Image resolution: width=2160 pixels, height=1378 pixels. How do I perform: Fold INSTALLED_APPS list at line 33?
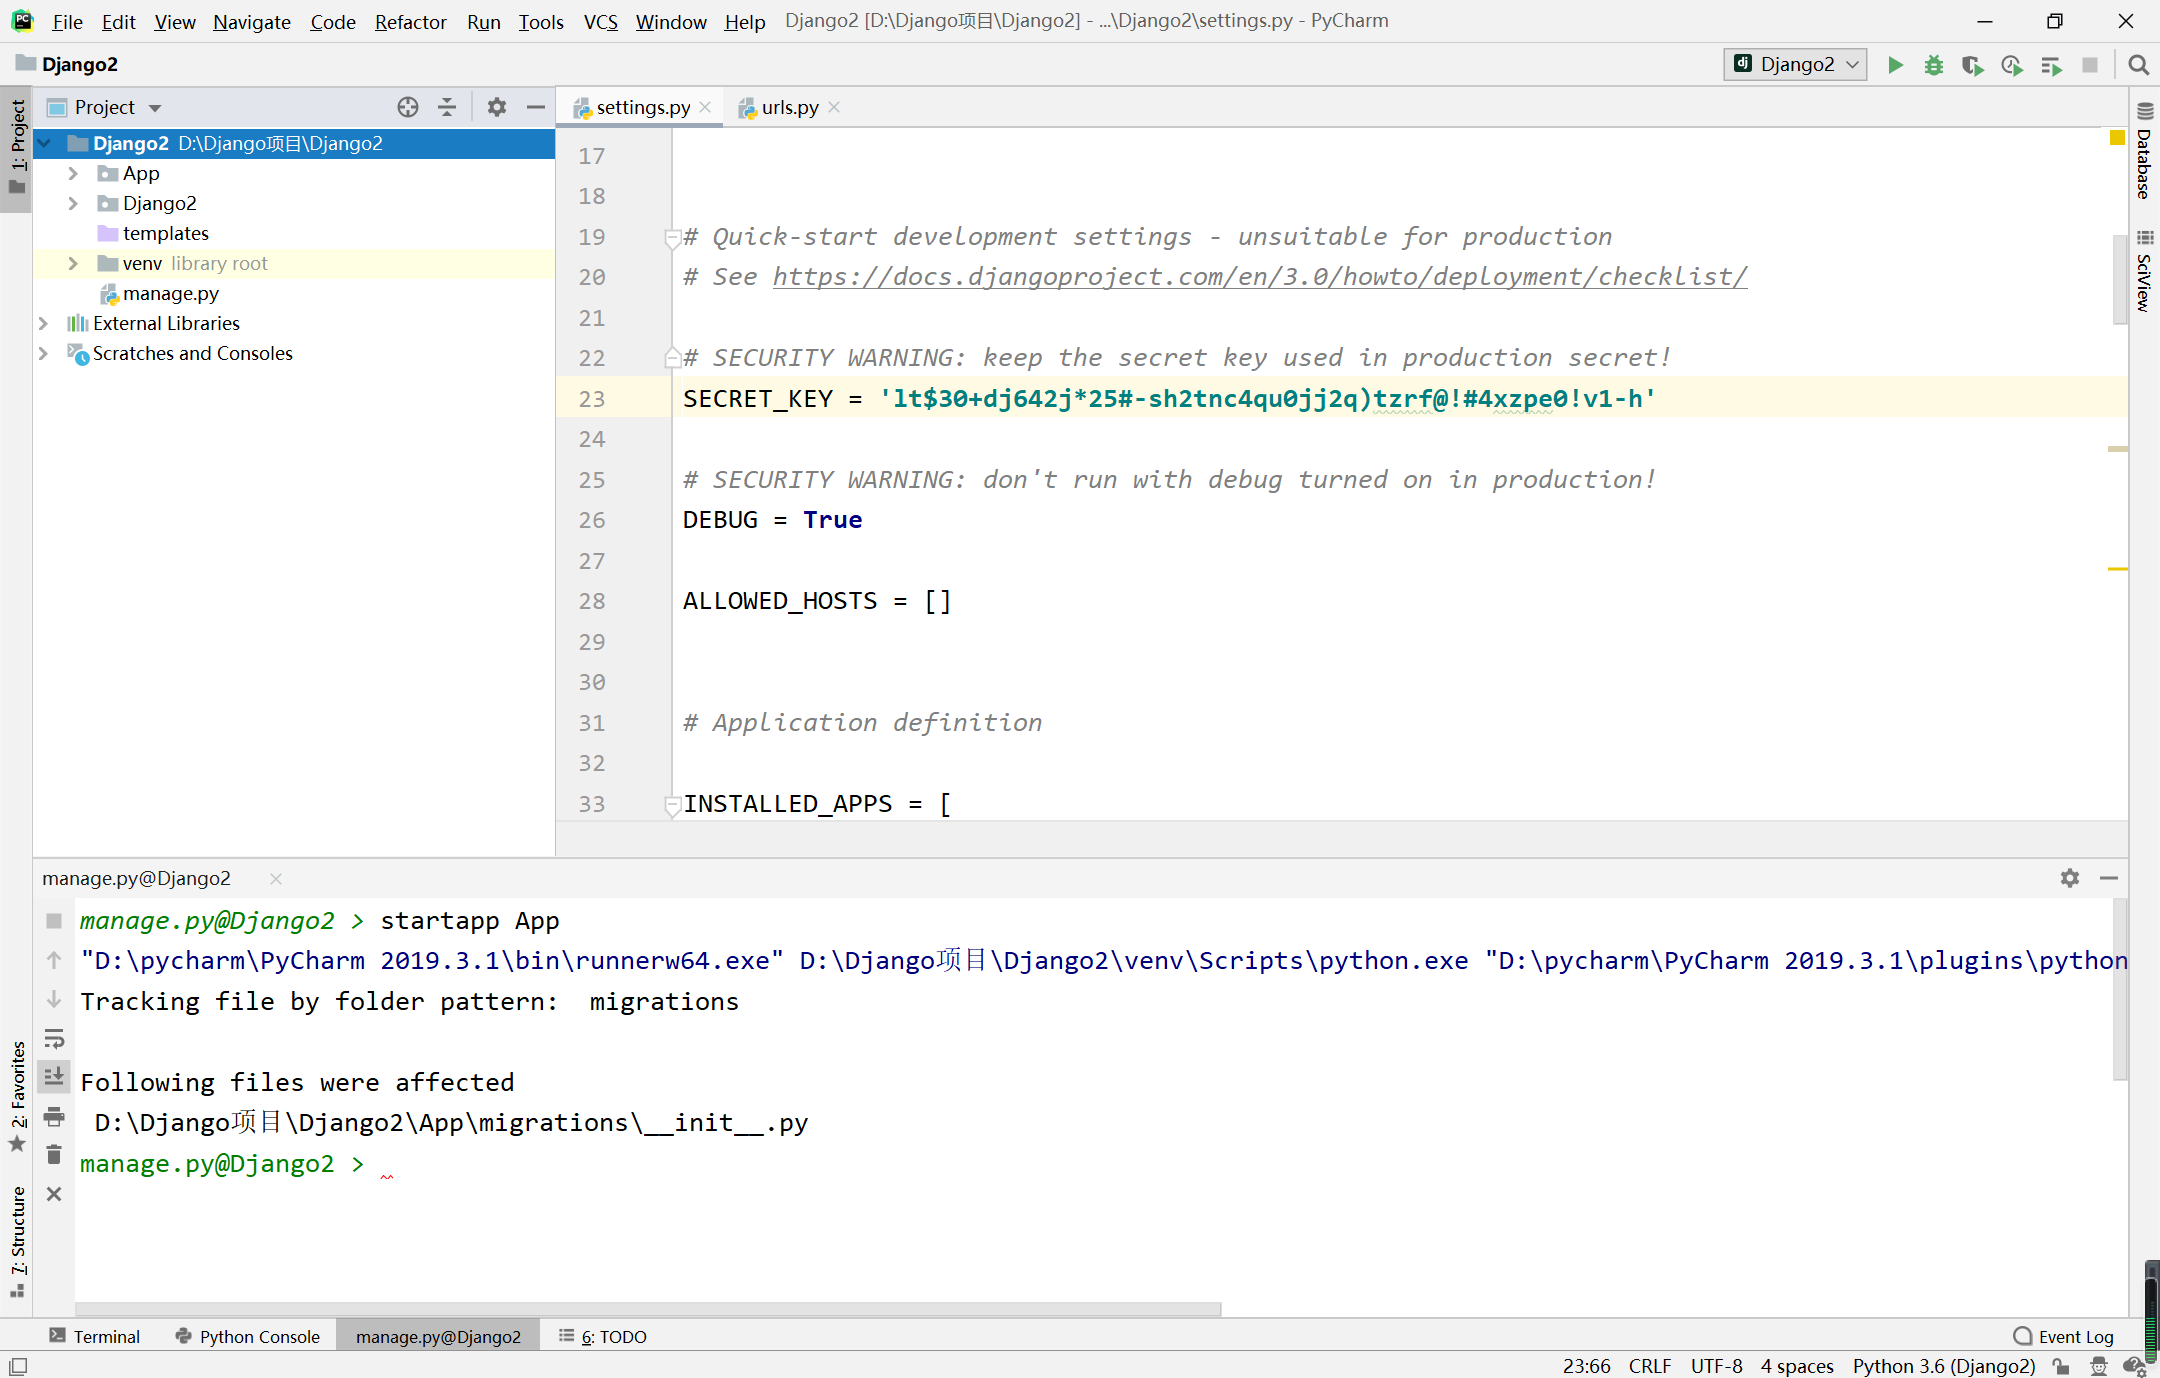click(672, 805)
